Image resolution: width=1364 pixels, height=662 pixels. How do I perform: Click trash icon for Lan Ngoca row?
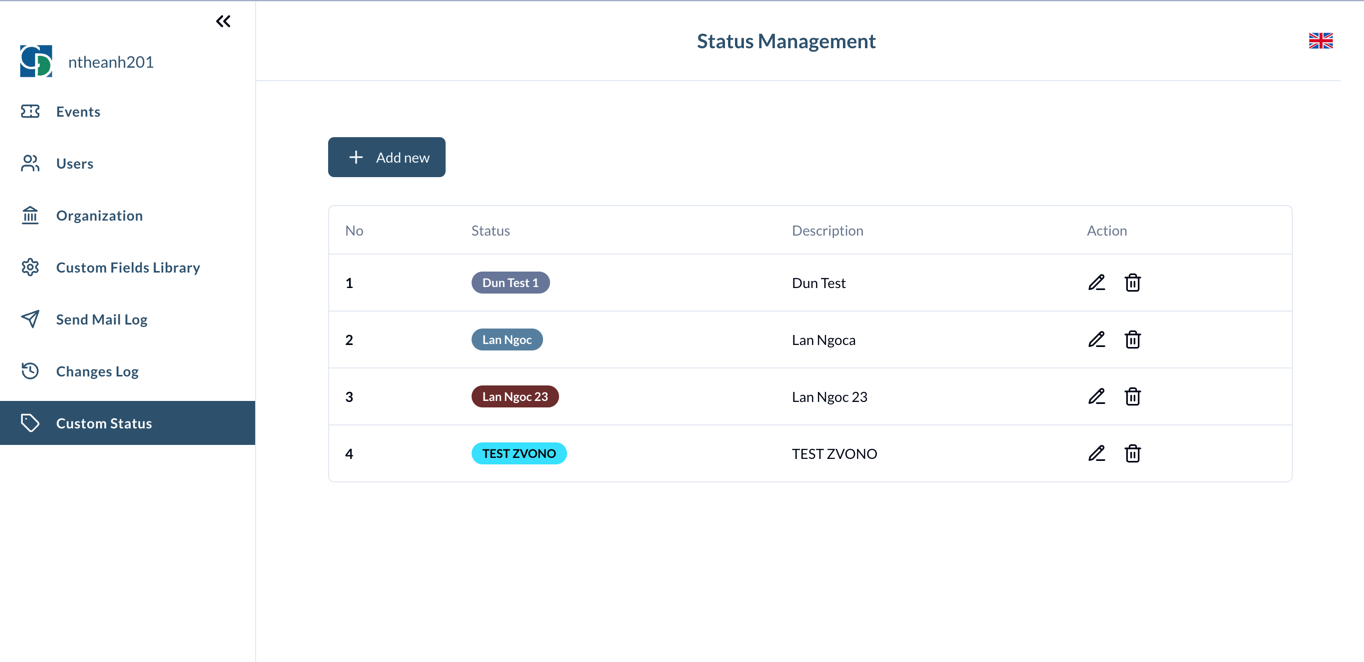(x=1132, y=340)
